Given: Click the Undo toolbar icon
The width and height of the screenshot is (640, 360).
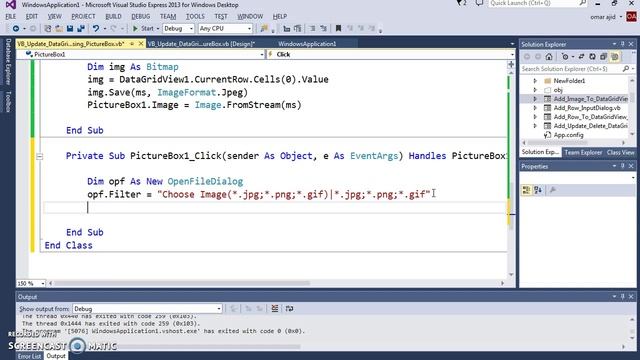Looking at the screenshot, I should pos(96,29).
